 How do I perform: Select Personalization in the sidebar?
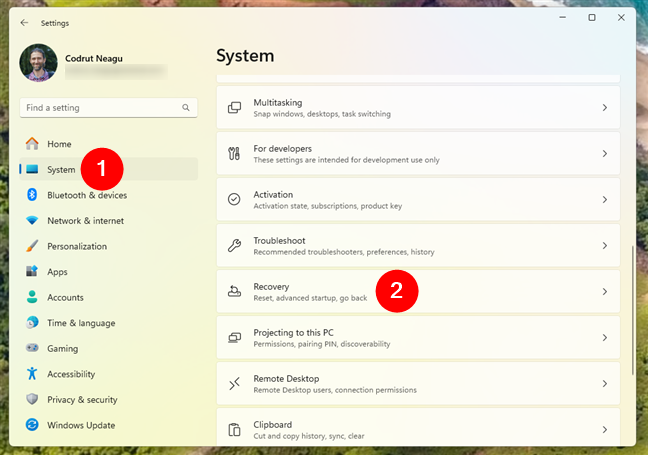tap(108, 246)
